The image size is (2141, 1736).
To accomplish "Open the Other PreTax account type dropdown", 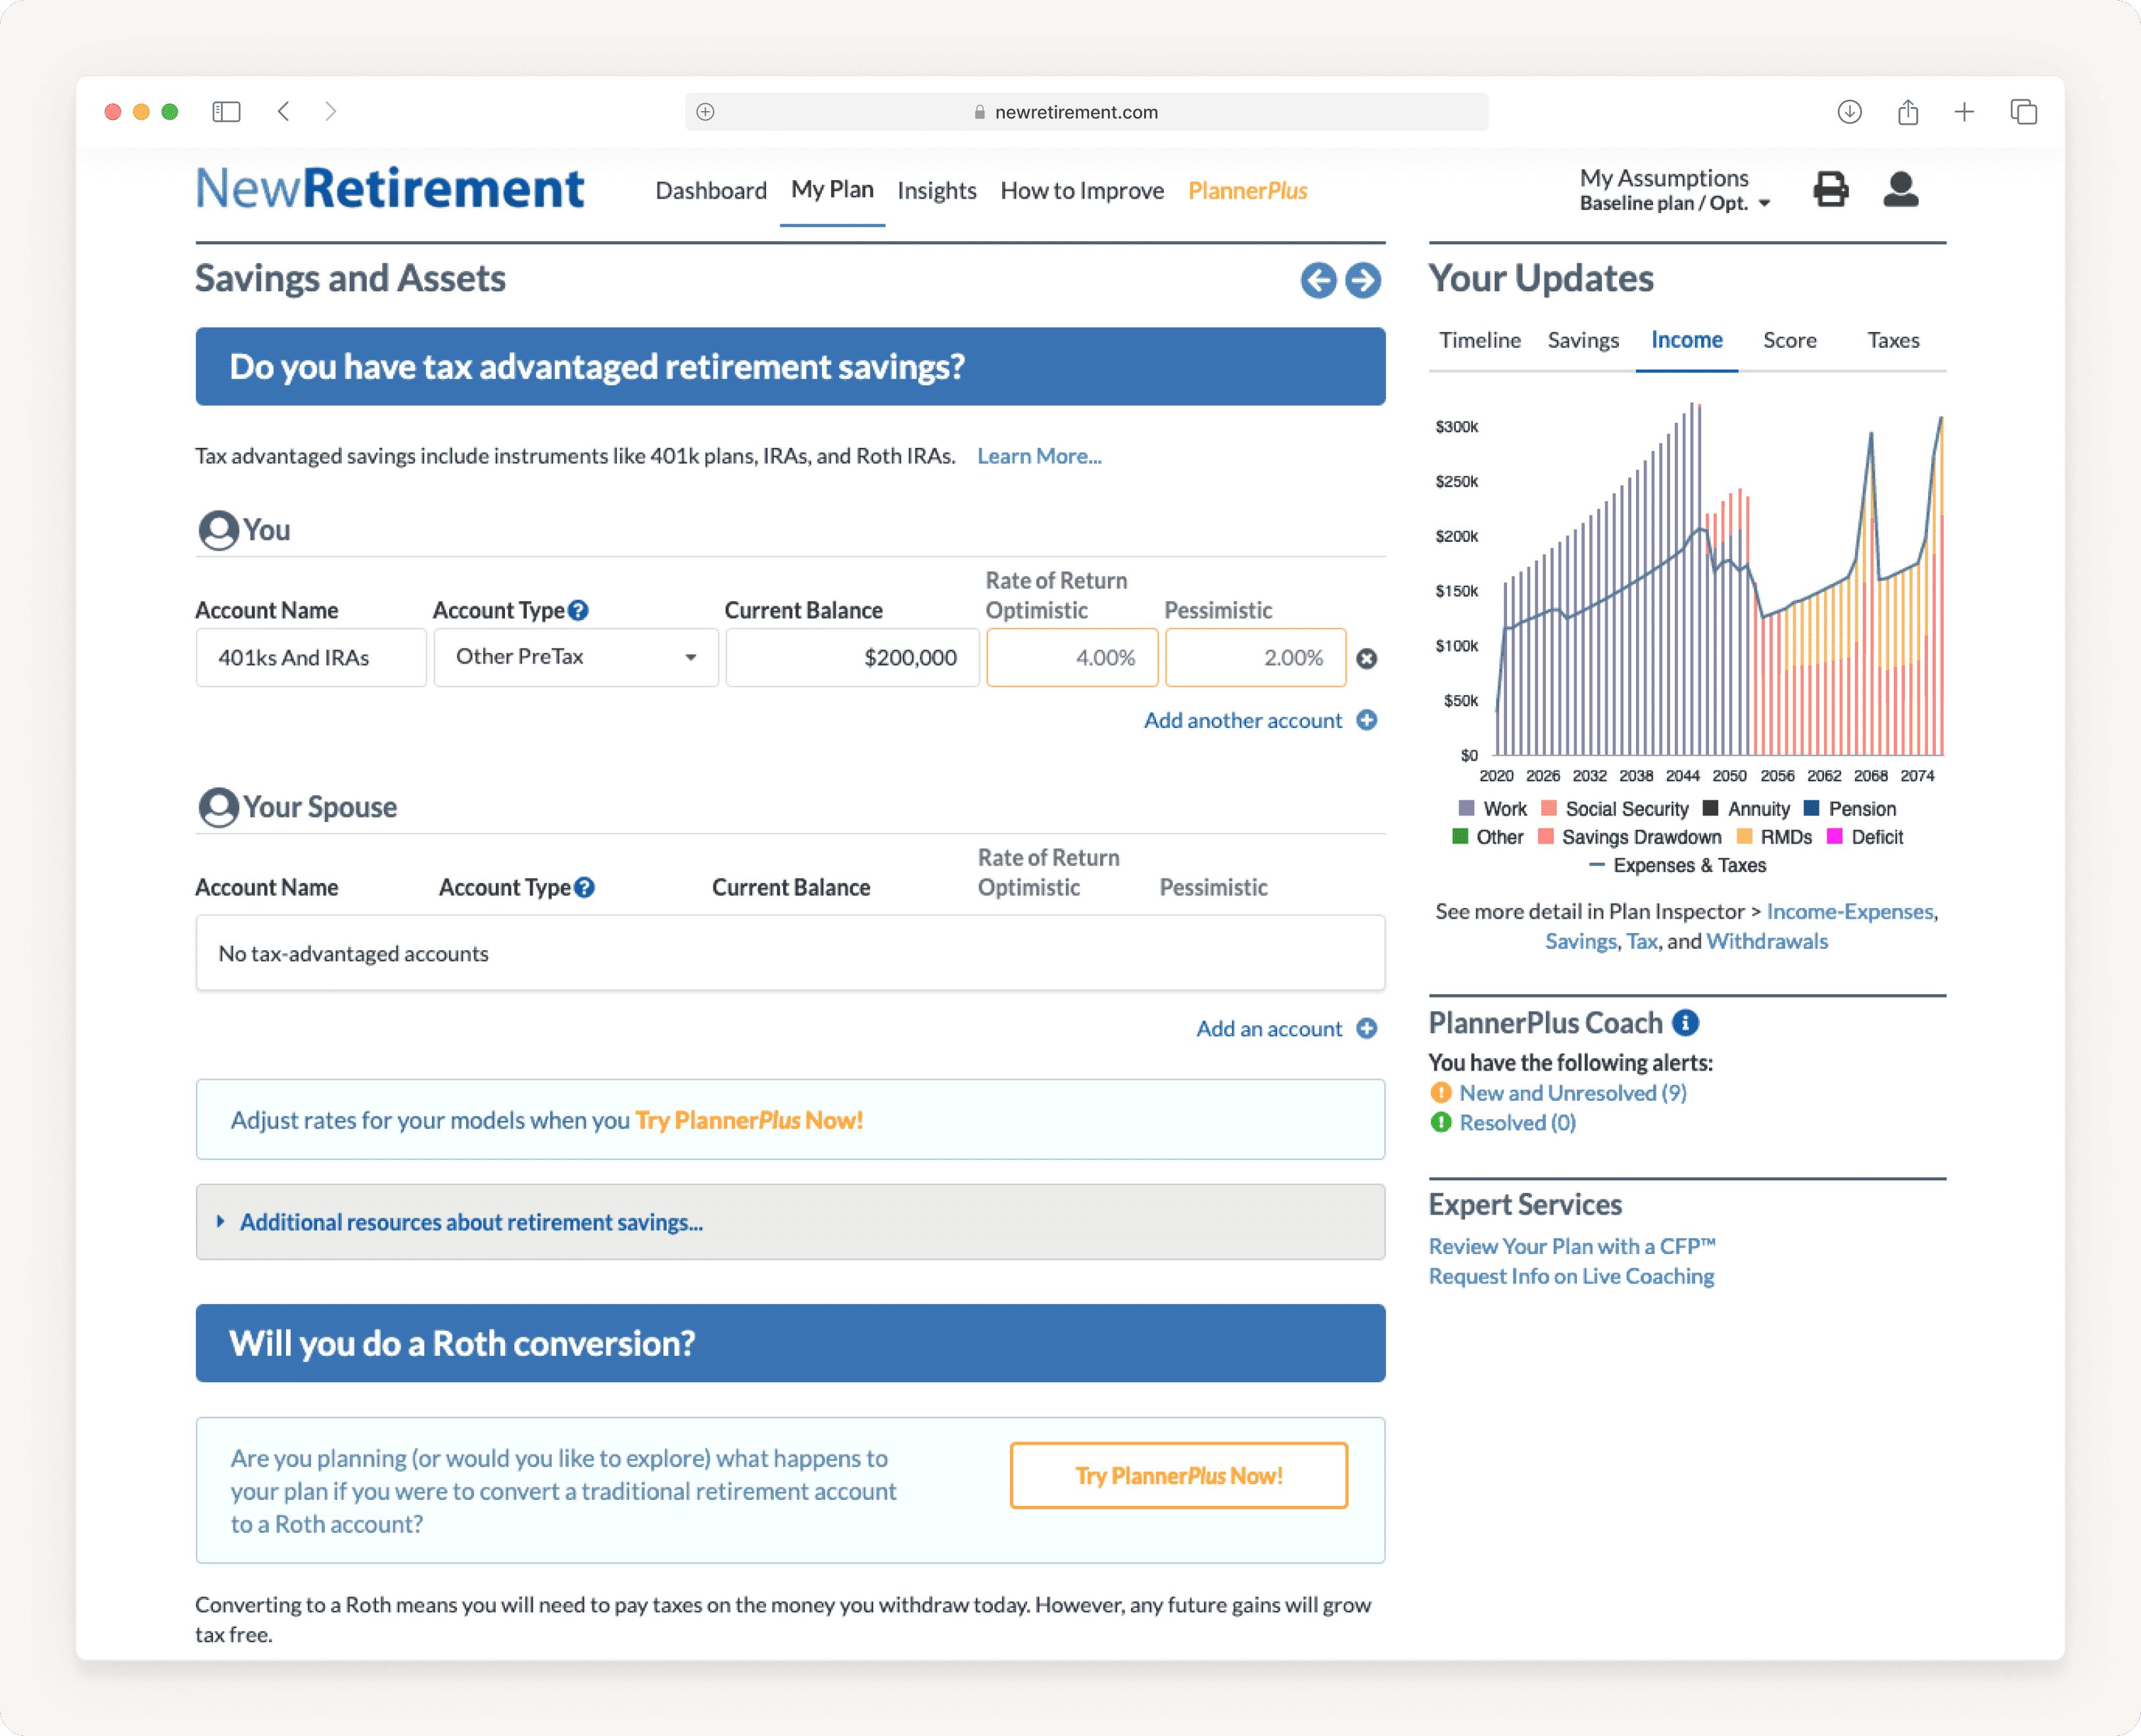I will (576, 657).
